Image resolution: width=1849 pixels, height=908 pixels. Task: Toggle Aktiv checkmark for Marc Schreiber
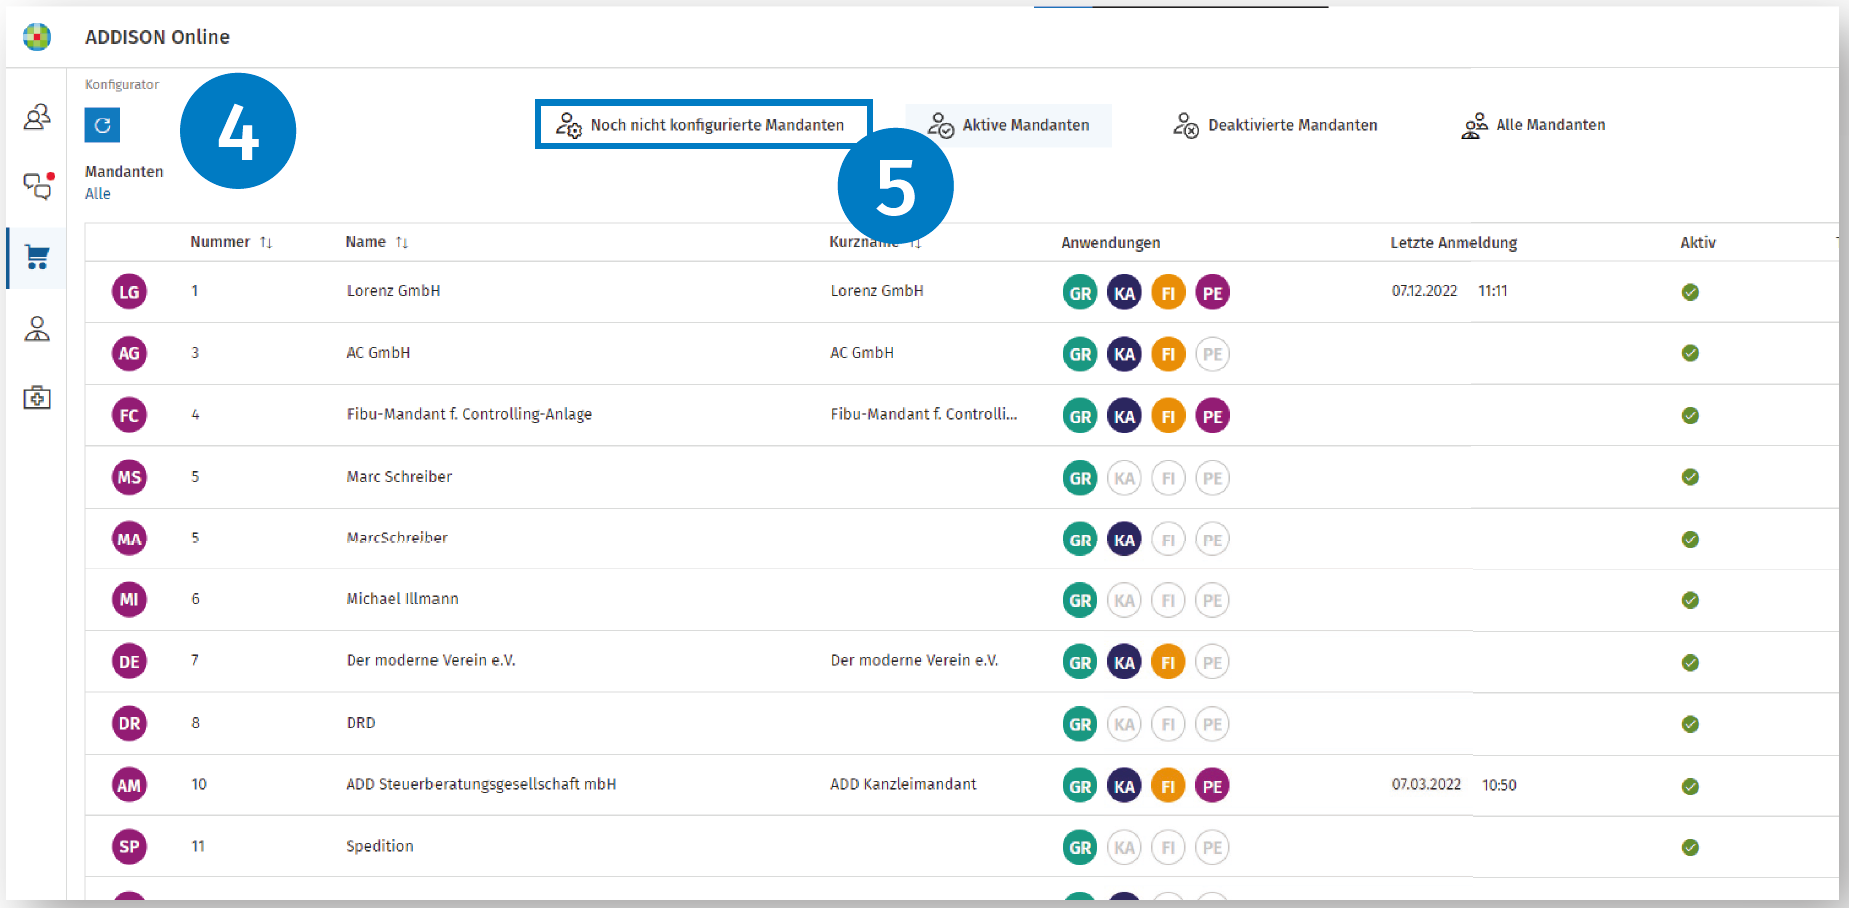click(1690, 477)
